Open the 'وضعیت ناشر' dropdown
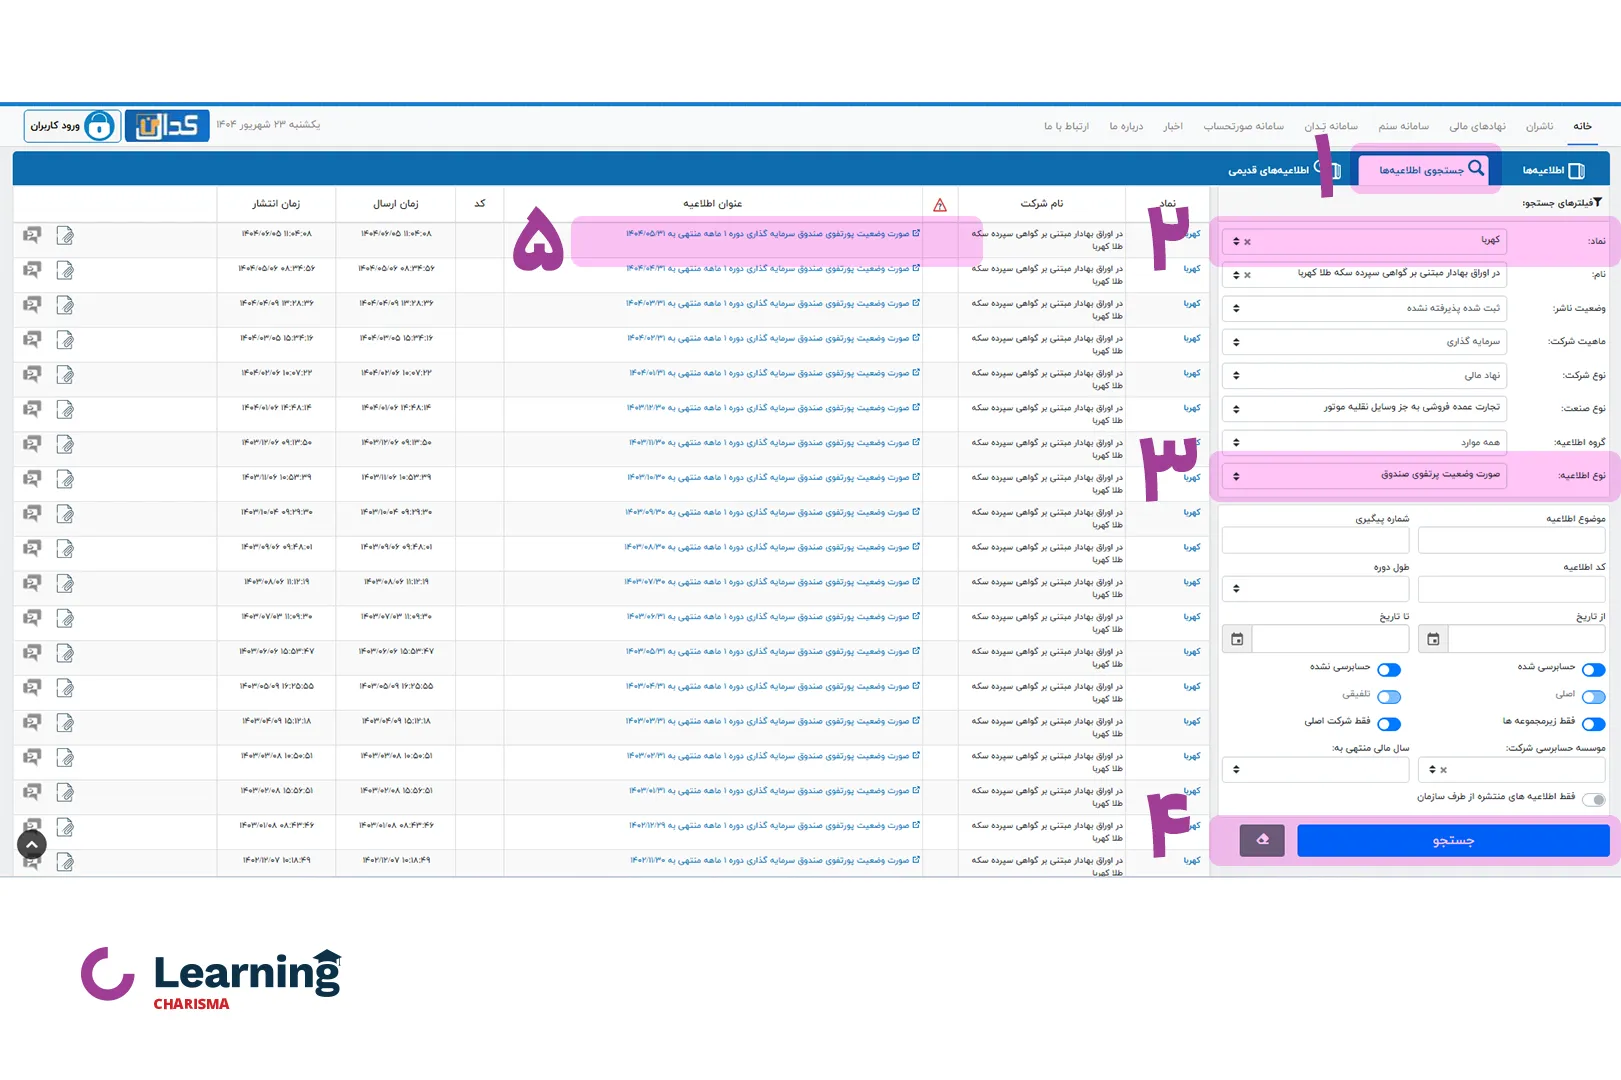 [1365, 308]
